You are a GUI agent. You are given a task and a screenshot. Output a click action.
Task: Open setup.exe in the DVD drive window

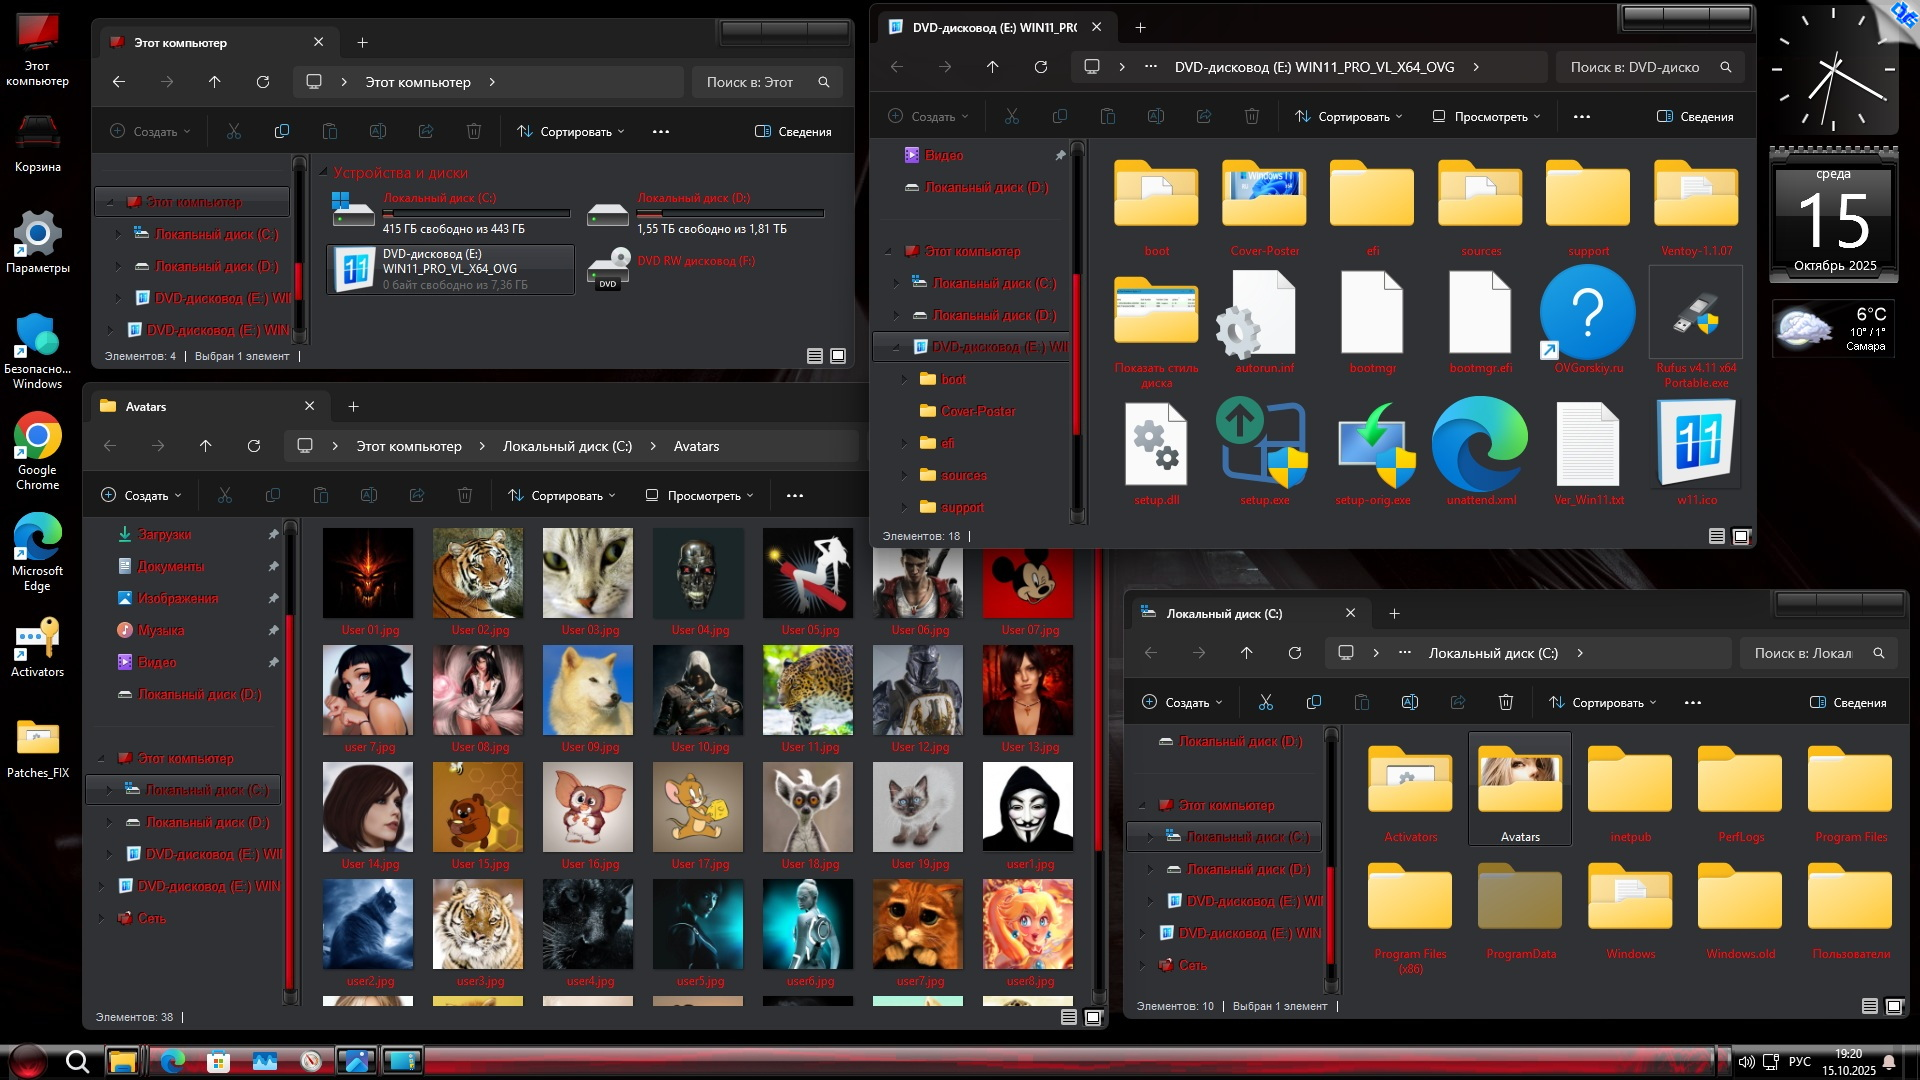tap(1263, 447)
